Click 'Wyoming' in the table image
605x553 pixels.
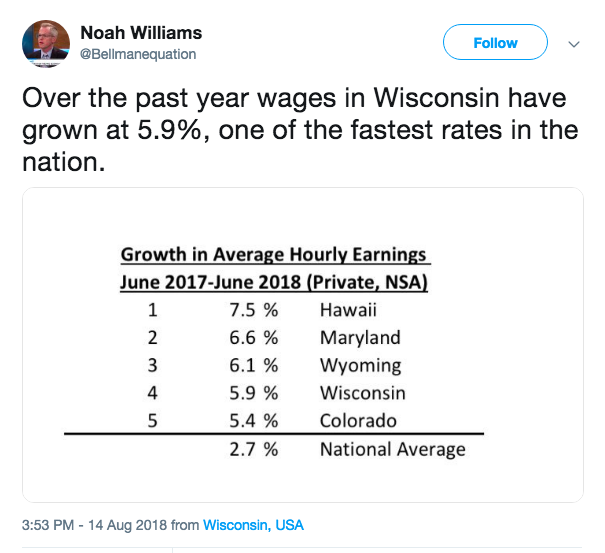[360, 366]
